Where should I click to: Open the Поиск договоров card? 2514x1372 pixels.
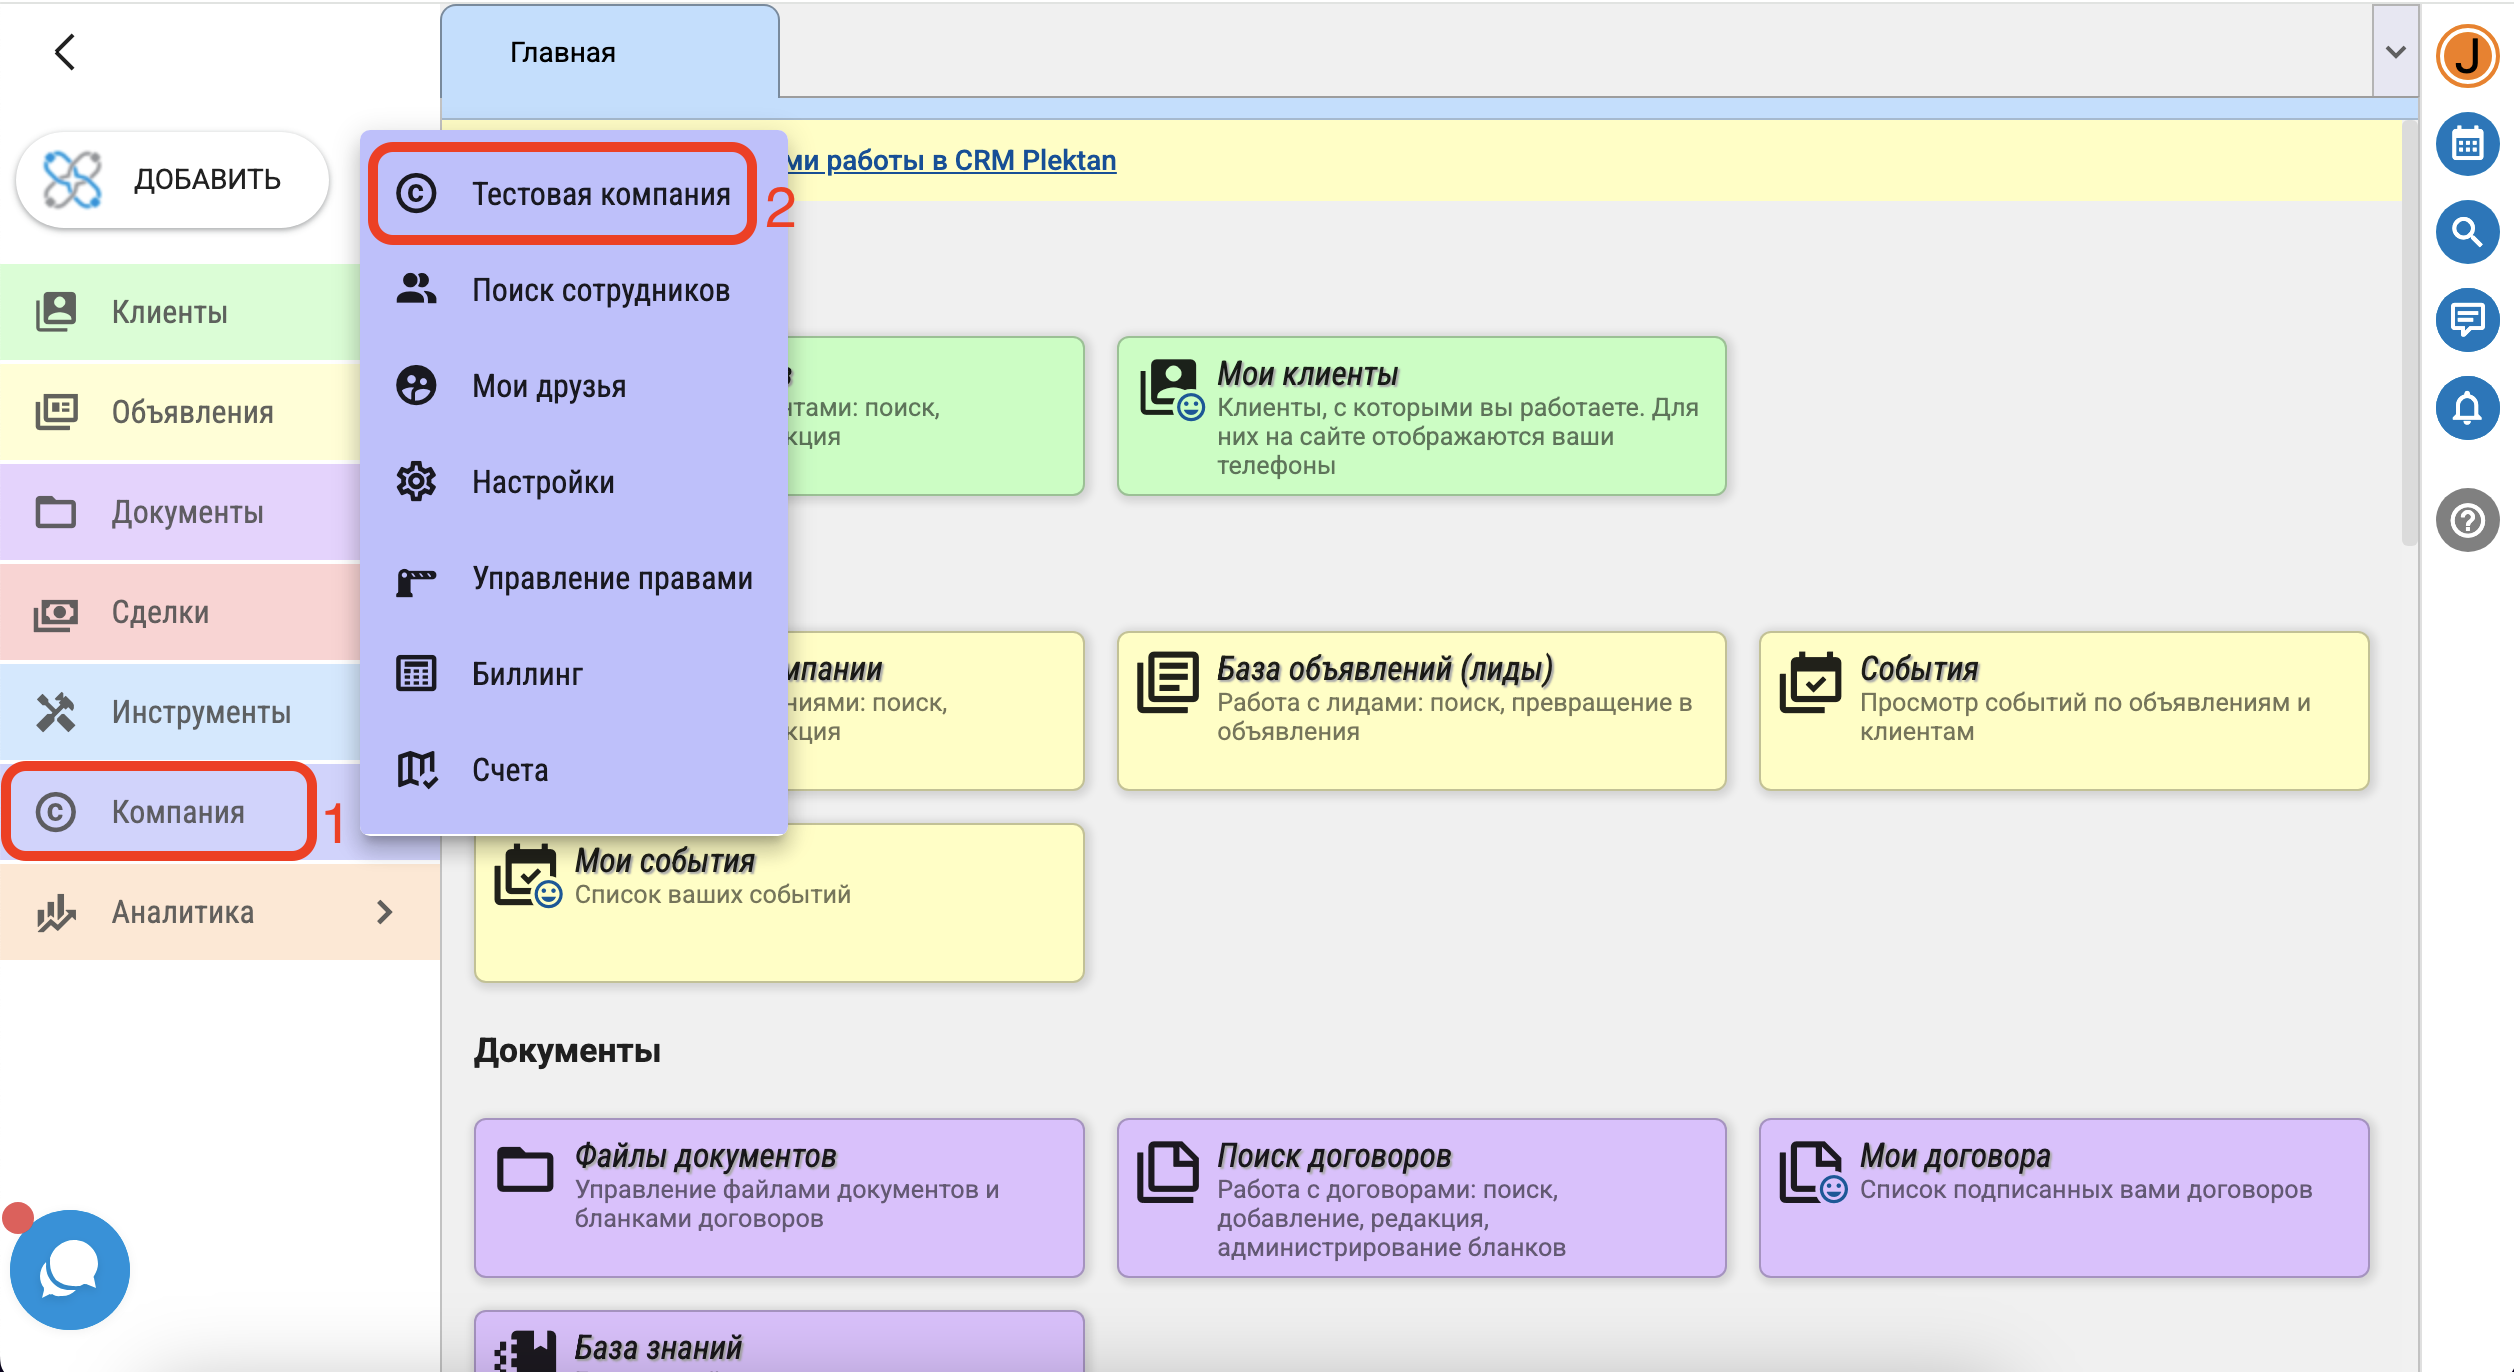click(x=1420, y=1198)
